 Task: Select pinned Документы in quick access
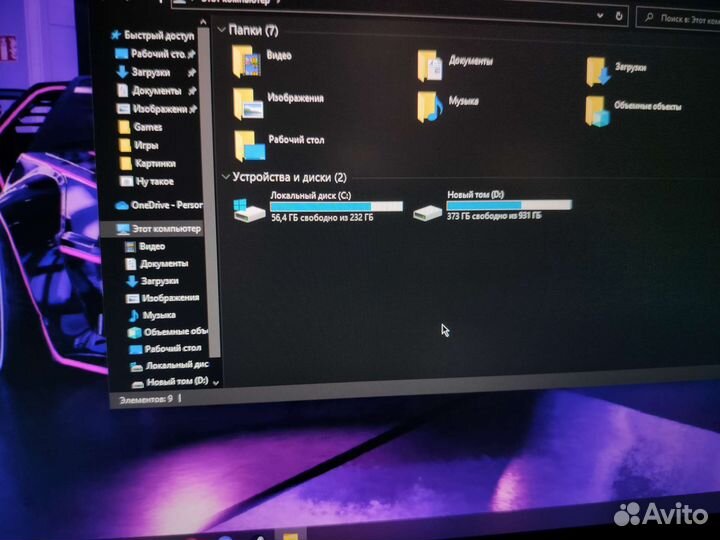pos(157,90)
